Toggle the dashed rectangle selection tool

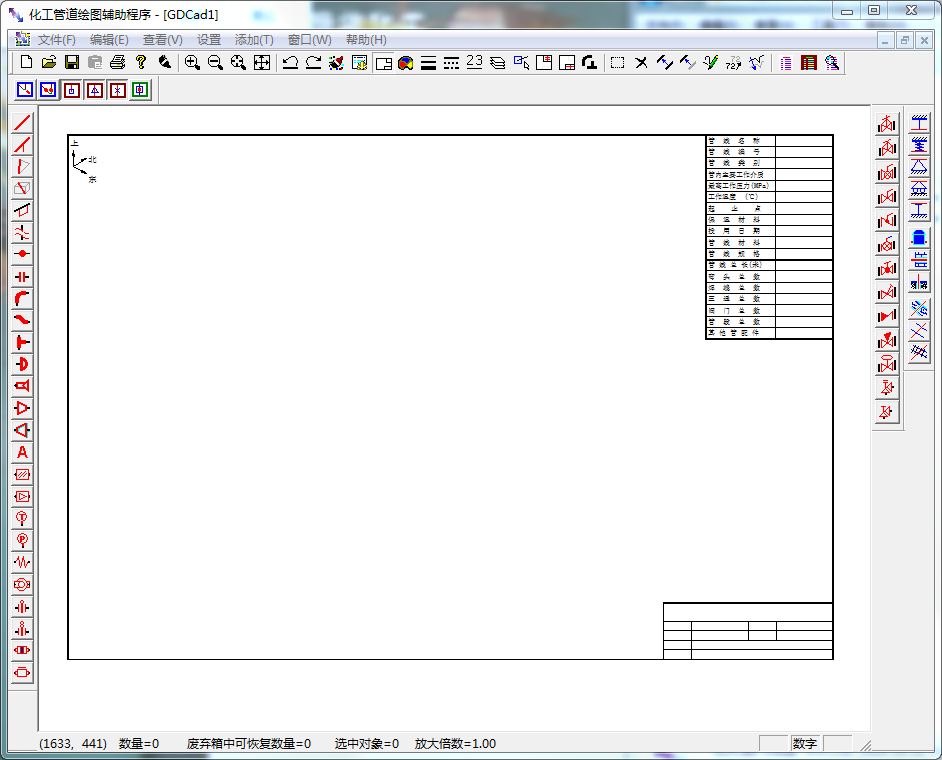(x=618, y=62)
